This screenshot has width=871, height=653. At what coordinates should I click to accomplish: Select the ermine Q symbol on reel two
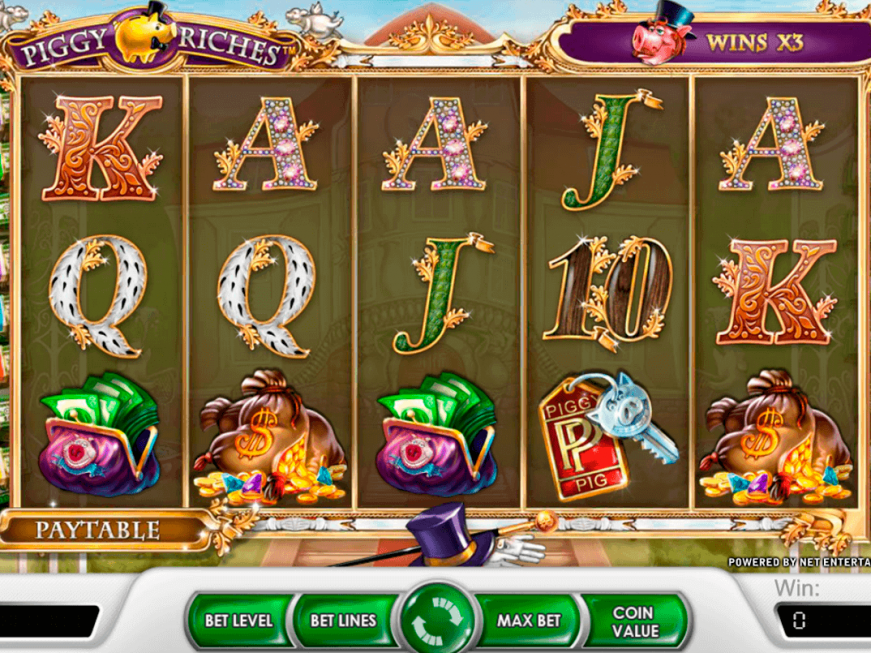pos(267,295)
